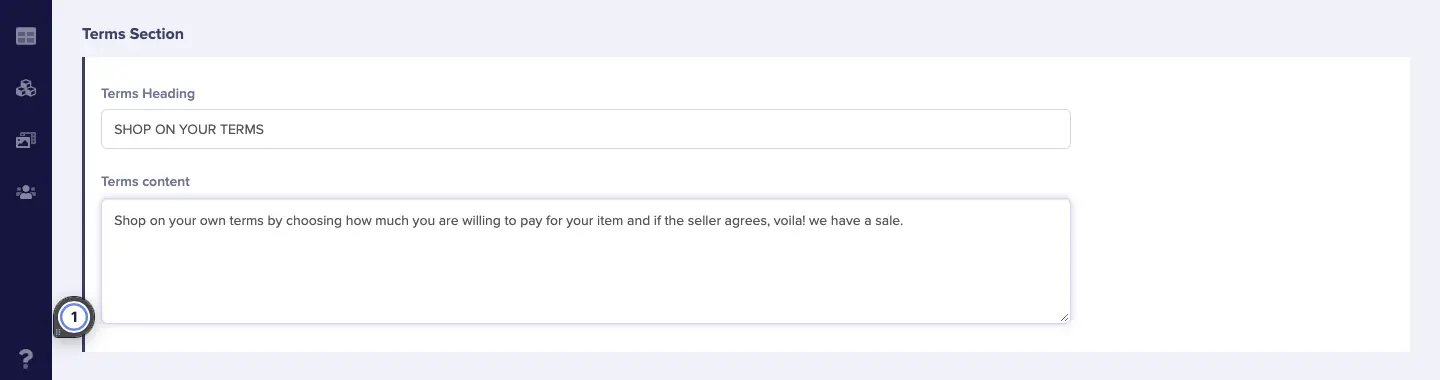Click the Terms content label
This screenshot has width=1440, height=380.
coord(146,181)
